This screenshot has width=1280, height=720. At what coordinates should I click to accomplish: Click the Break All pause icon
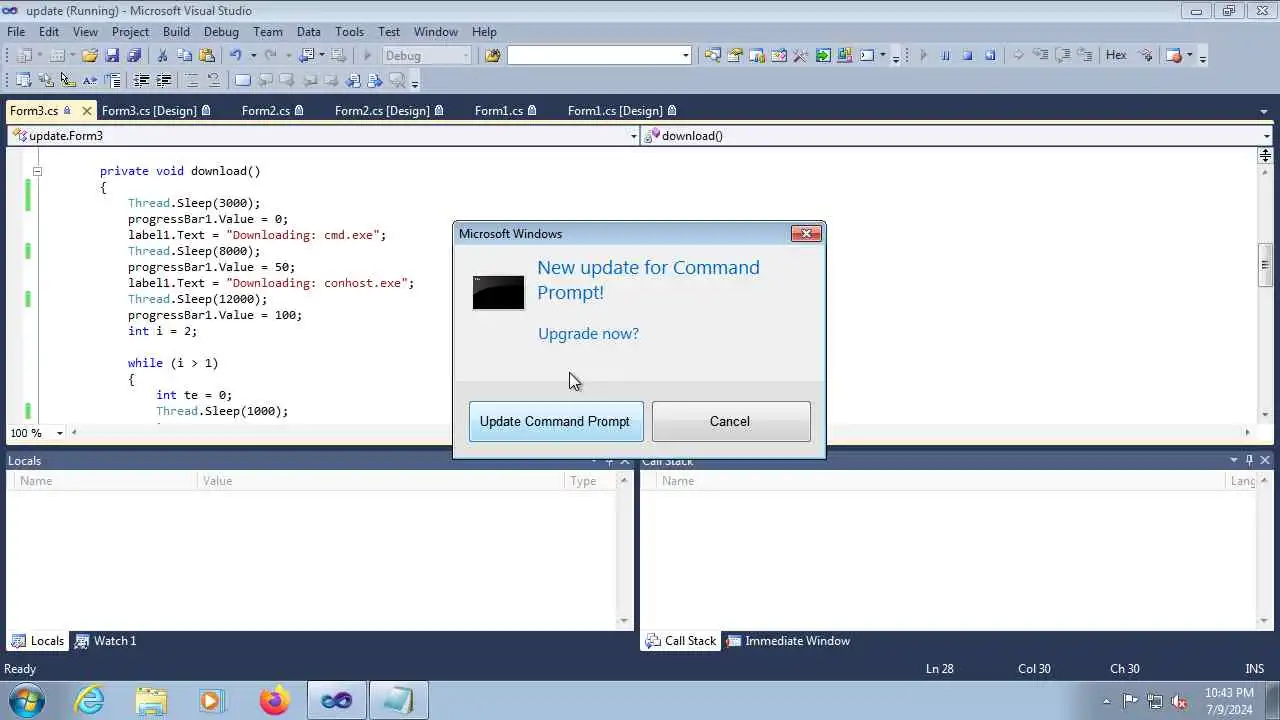(945, 55)
